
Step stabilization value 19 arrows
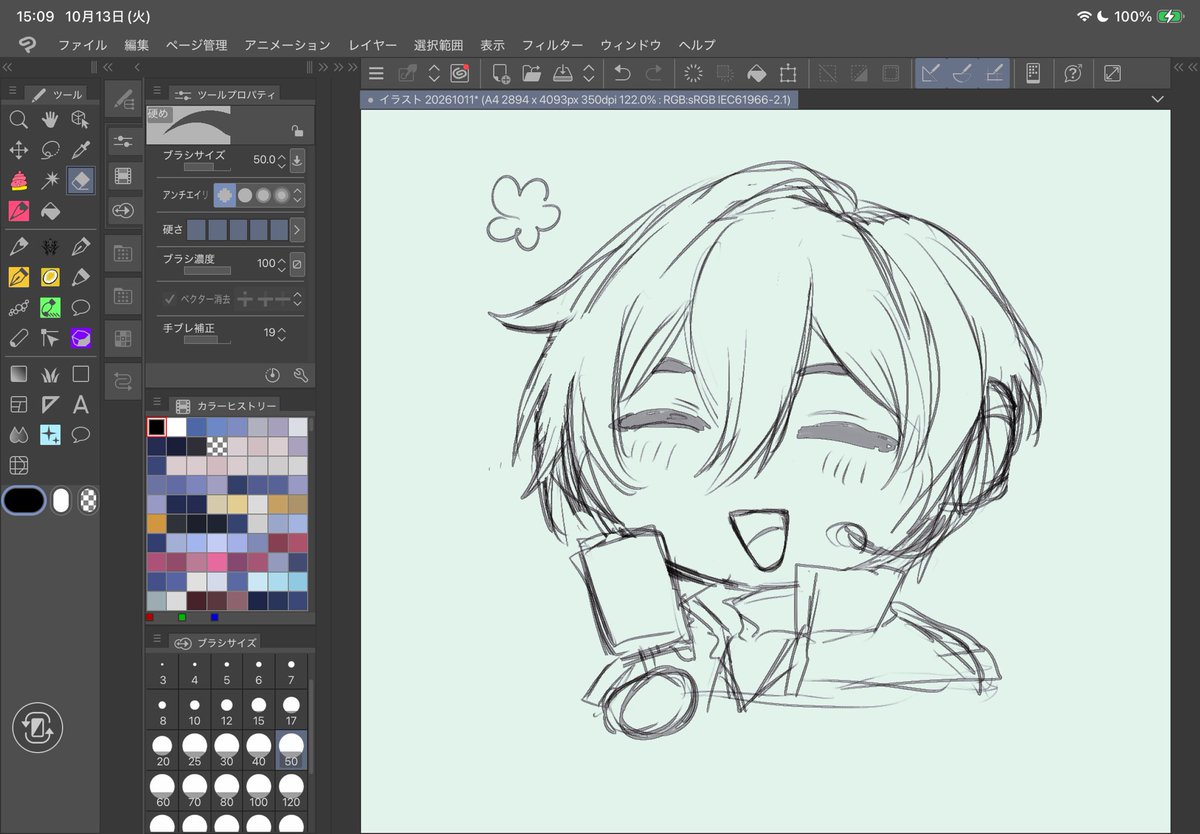click(281, 333)
